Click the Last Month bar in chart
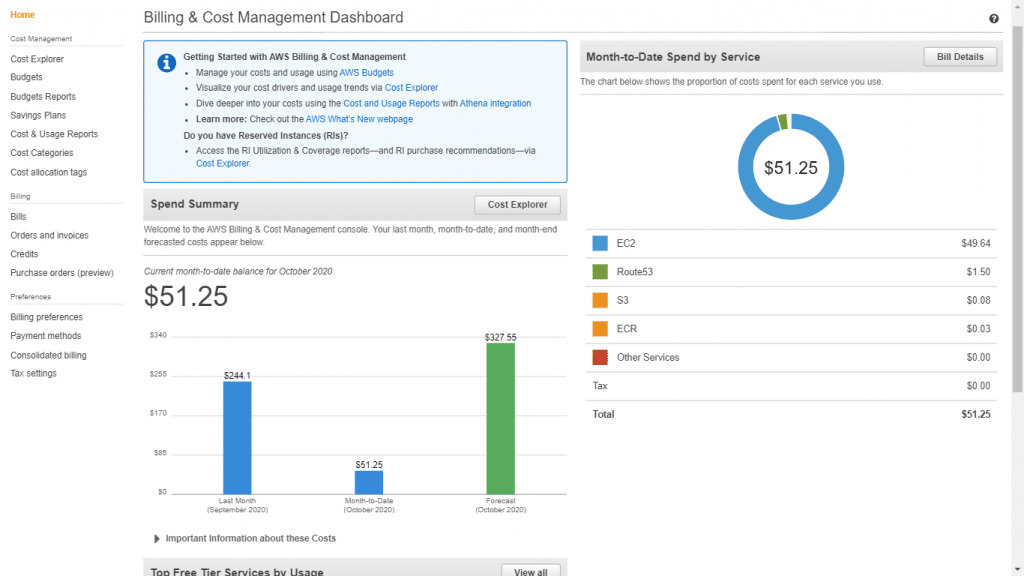The height and width of the screenshot is (576, 1024). 237,436
